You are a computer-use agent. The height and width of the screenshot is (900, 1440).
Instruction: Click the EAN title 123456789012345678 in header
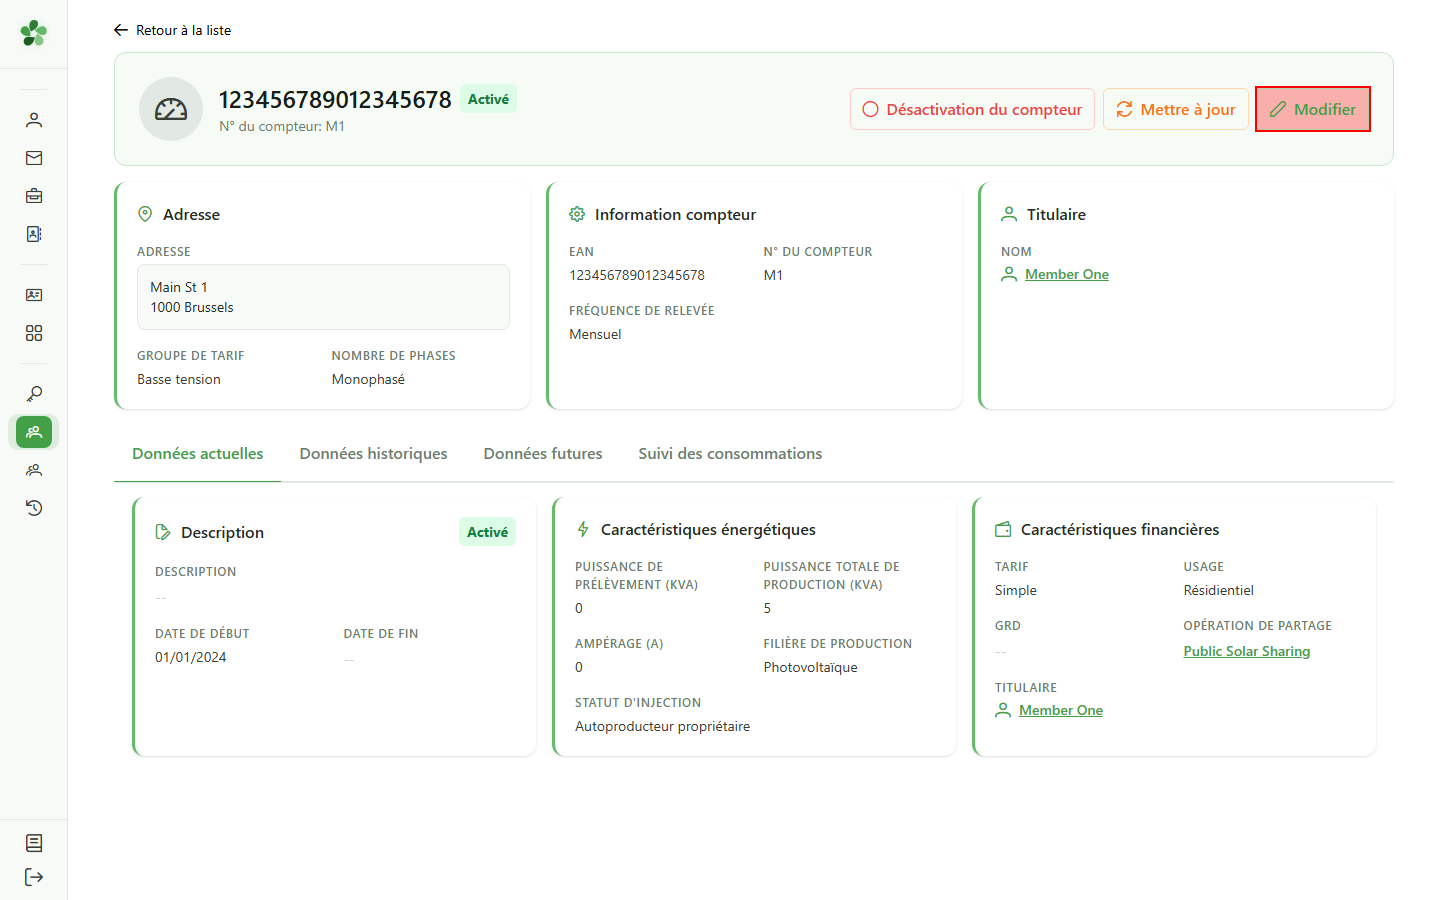tap(335, 100)
